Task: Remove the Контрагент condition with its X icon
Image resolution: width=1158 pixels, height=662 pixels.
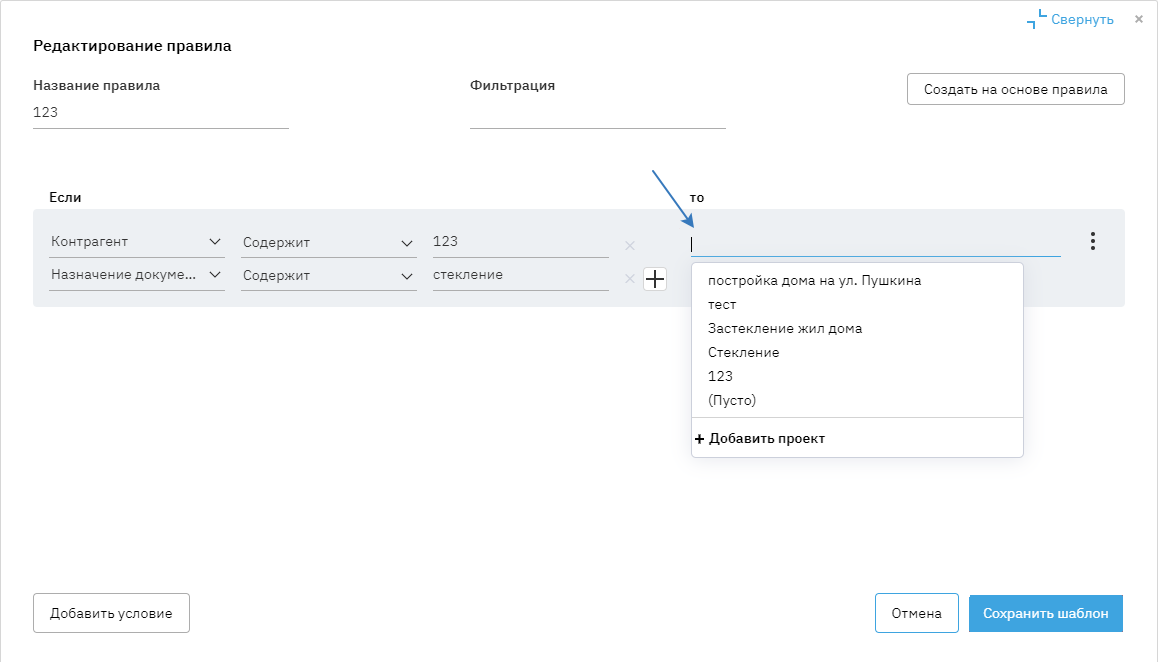Action: (630, 246)
